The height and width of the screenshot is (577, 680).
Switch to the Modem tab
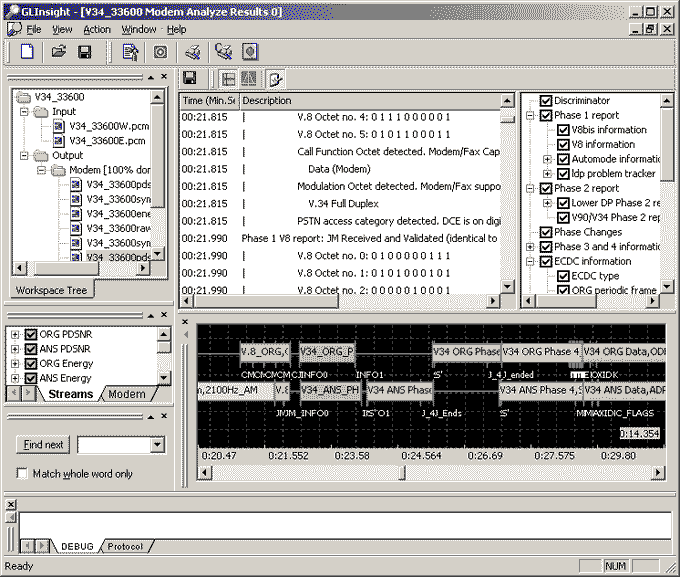[127, 394]
